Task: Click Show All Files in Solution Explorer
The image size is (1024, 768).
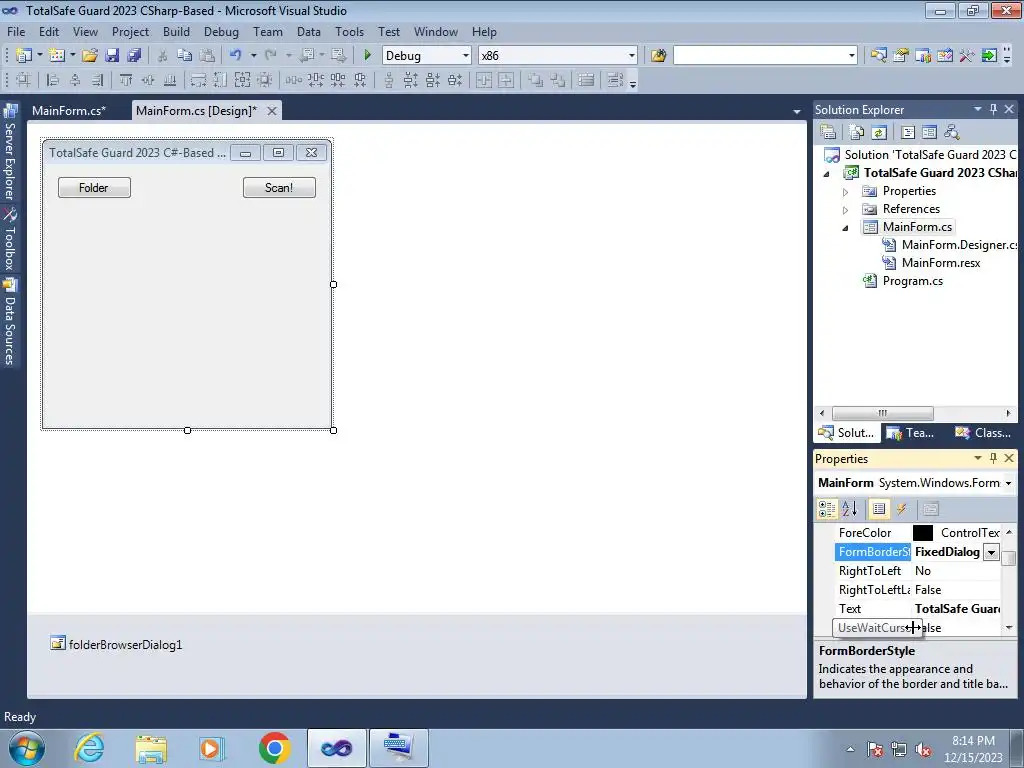Action: (857, 132)
